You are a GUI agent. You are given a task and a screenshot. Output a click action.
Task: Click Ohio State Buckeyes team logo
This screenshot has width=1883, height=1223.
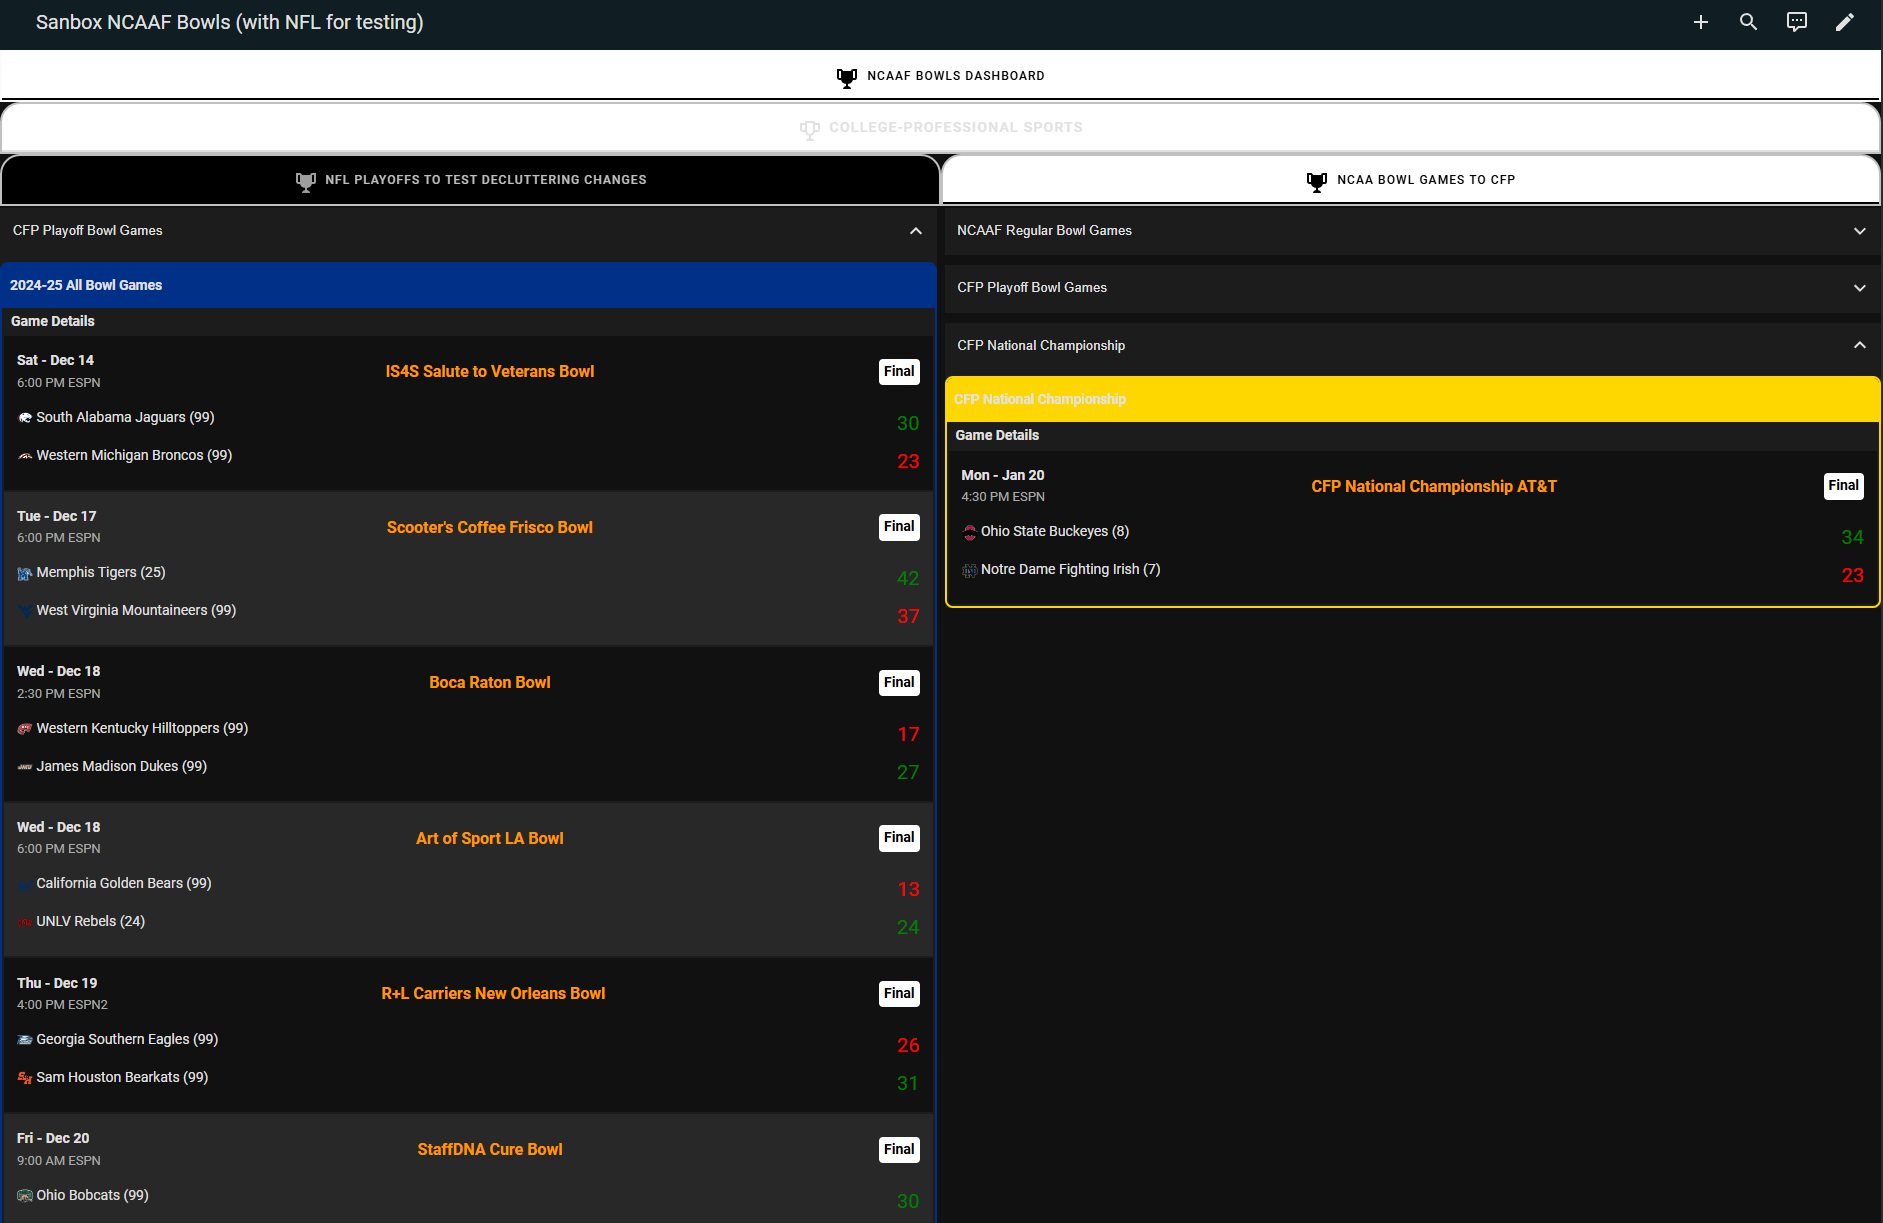[x=969, y=532]
